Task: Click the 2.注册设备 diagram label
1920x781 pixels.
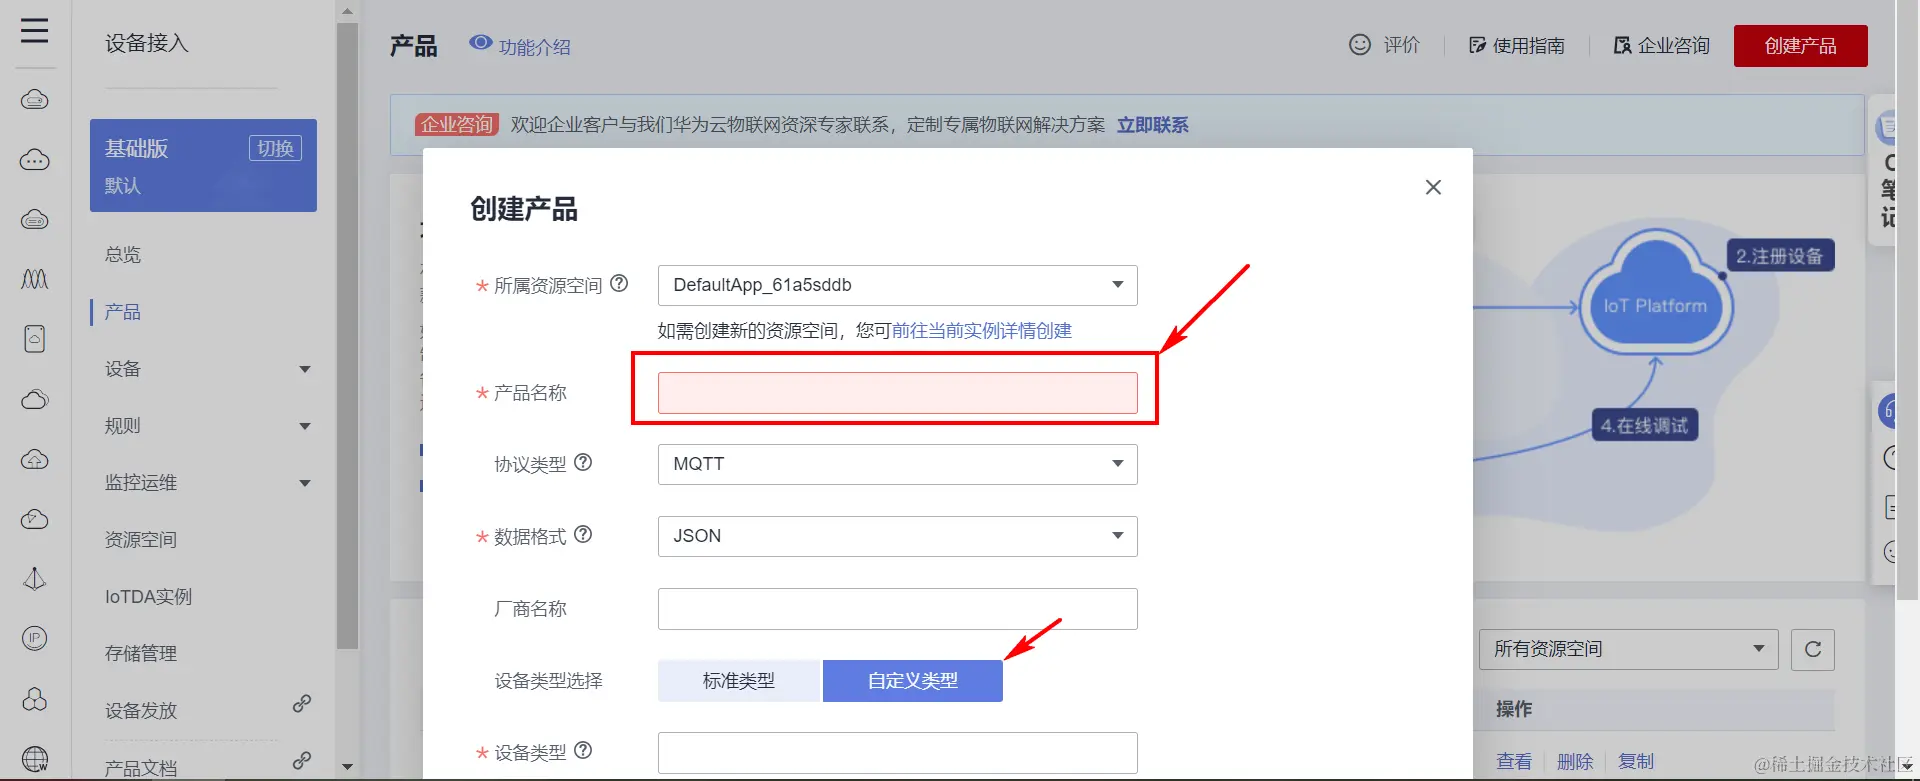Action: (x=1780, y=256)
